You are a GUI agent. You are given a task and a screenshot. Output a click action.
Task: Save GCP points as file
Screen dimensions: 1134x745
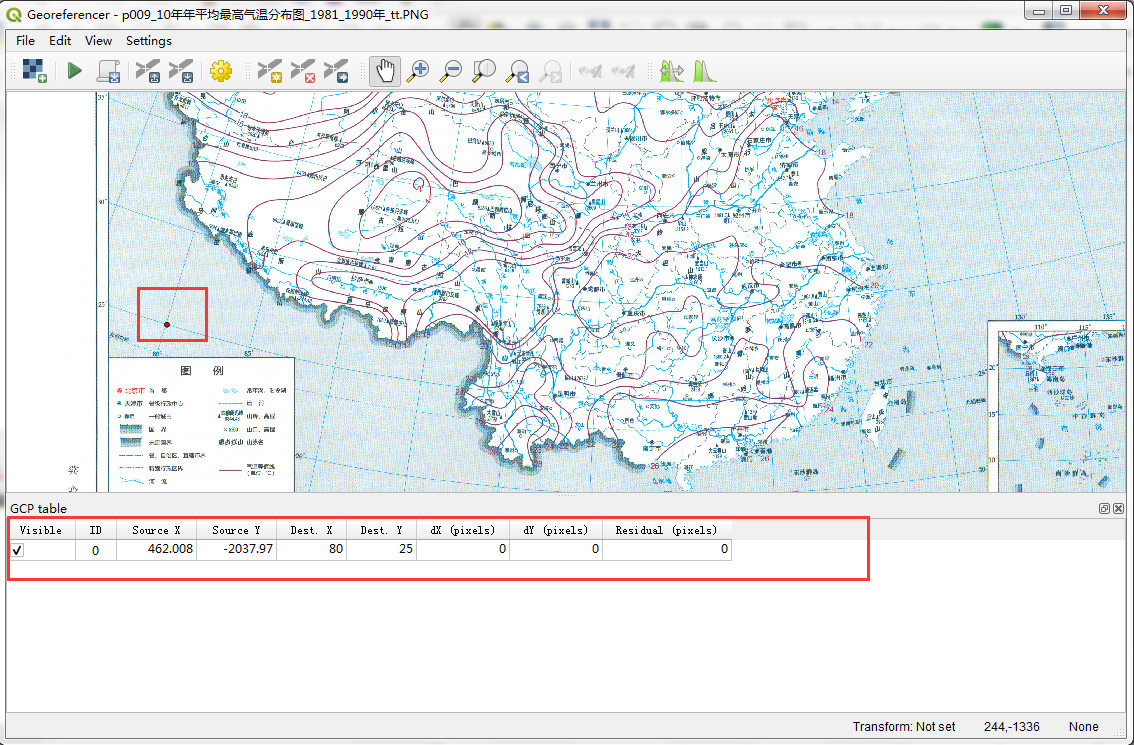(181, 71)
